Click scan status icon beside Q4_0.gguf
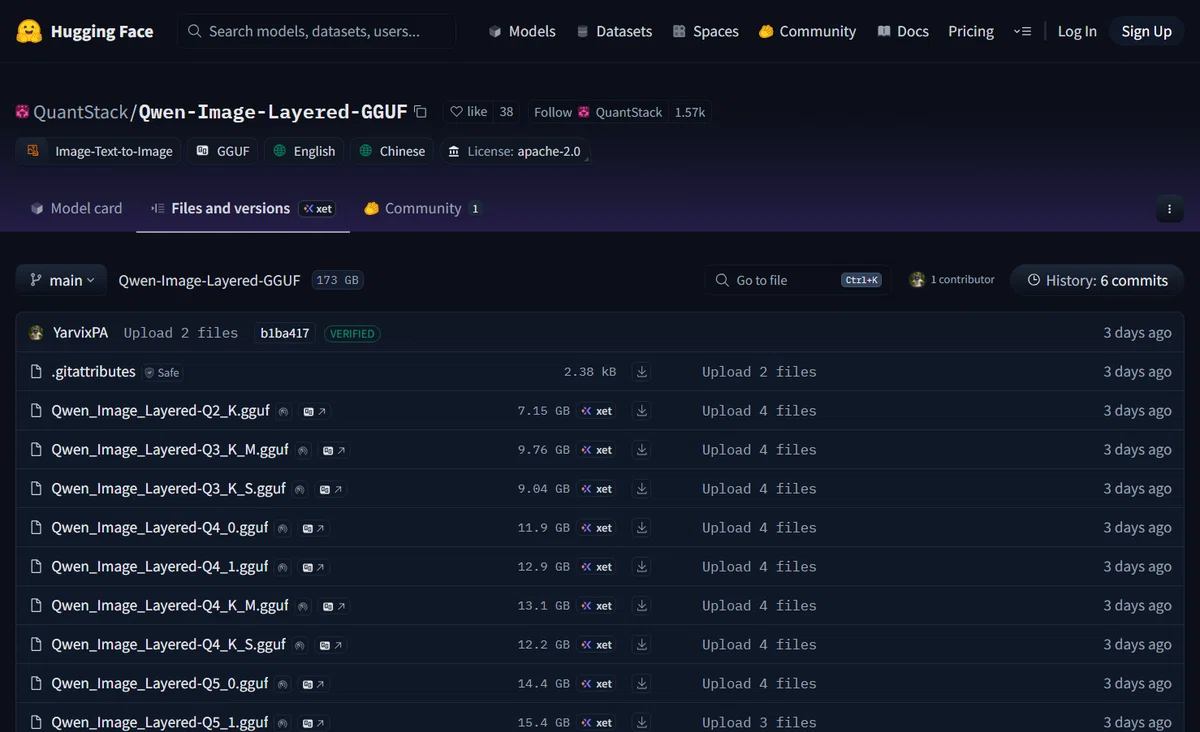1200x732 pixels. click(283, 528)
